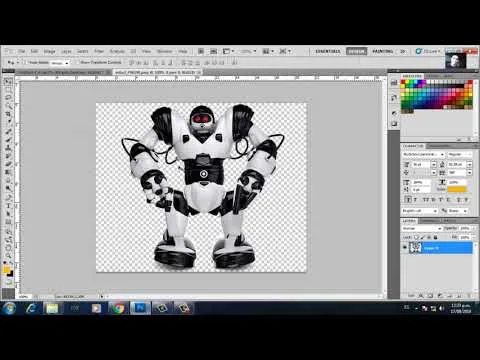Open the Window menu
480x360 pixels.
pyautogui.click(x=164, y=51)
